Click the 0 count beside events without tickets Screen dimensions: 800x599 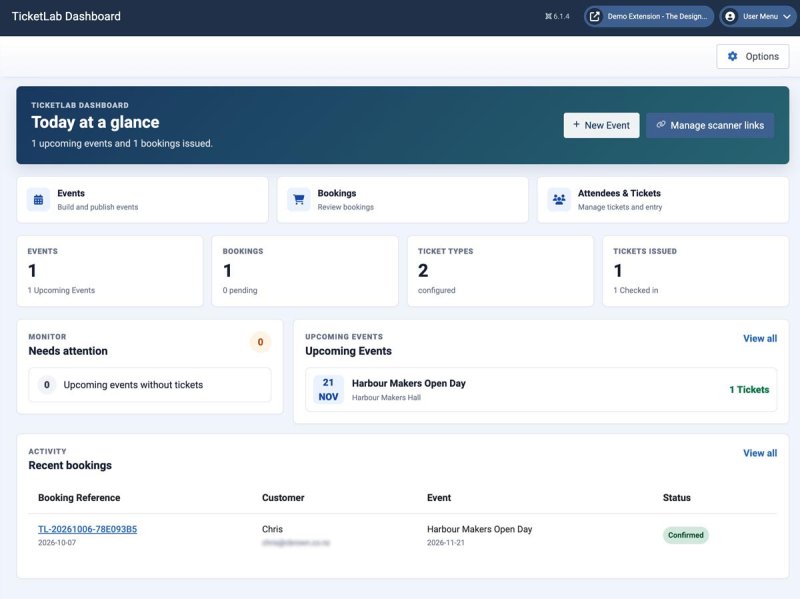[x=46, y=385]
